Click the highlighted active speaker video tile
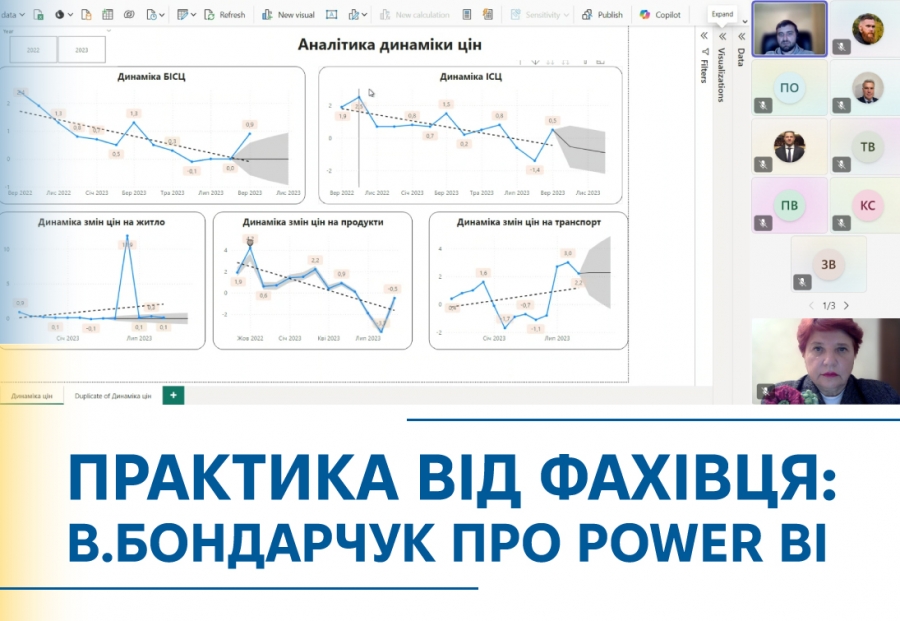Image resolution: width=900 pixels, height=621 pixels. pyautogui.click(x=789, y=29)
